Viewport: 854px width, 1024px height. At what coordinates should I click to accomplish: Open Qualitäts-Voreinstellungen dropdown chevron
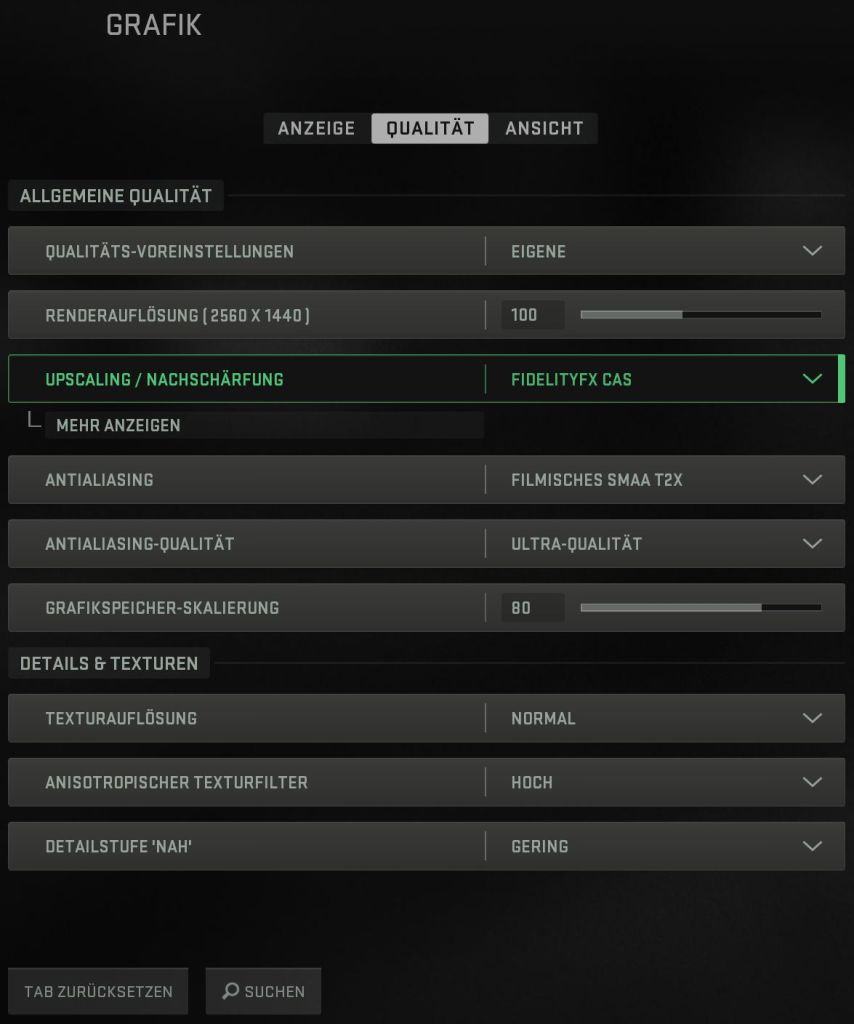[812, 251]
